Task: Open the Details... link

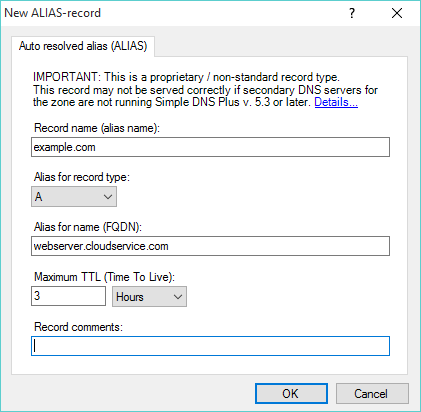Action: 336,102
